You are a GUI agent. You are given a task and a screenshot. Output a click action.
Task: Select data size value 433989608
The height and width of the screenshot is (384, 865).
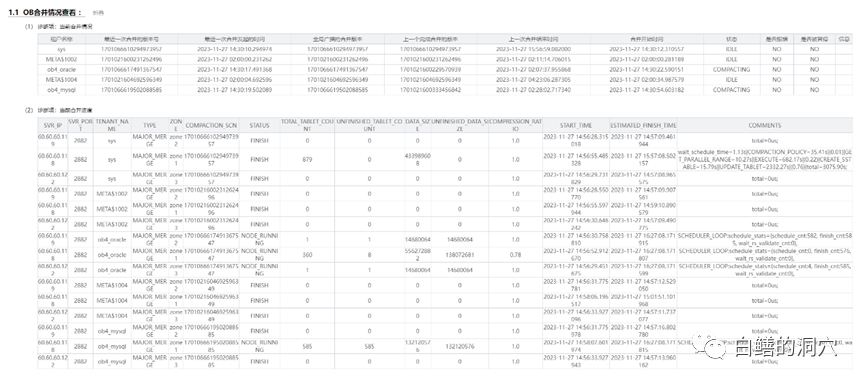click(x=417, y=159)
